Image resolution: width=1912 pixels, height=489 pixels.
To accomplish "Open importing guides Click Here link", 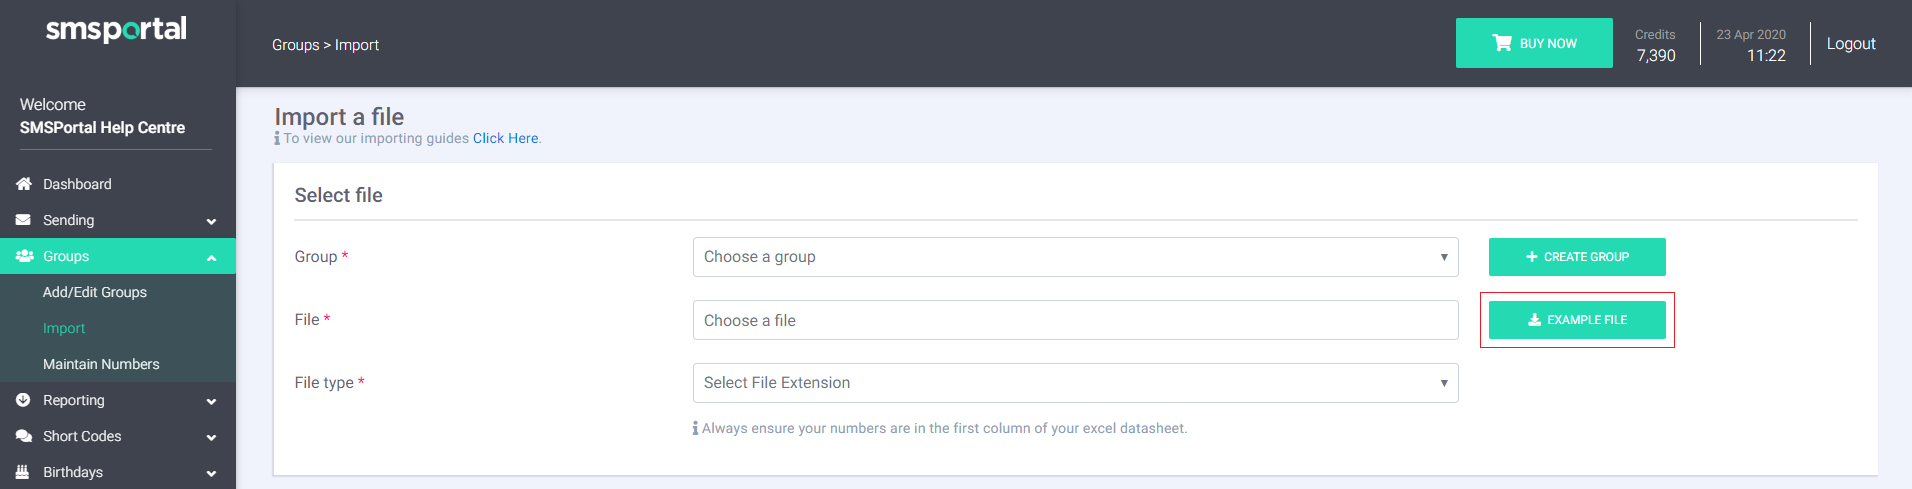I will (505, 138).
